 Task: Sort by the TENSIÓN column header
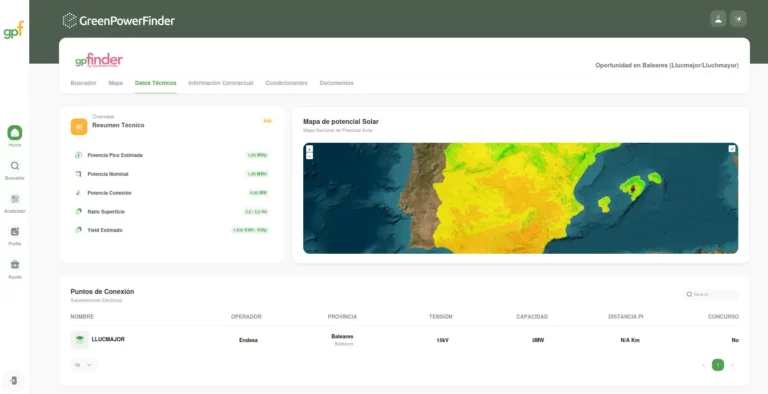click(x=441, y=317)
